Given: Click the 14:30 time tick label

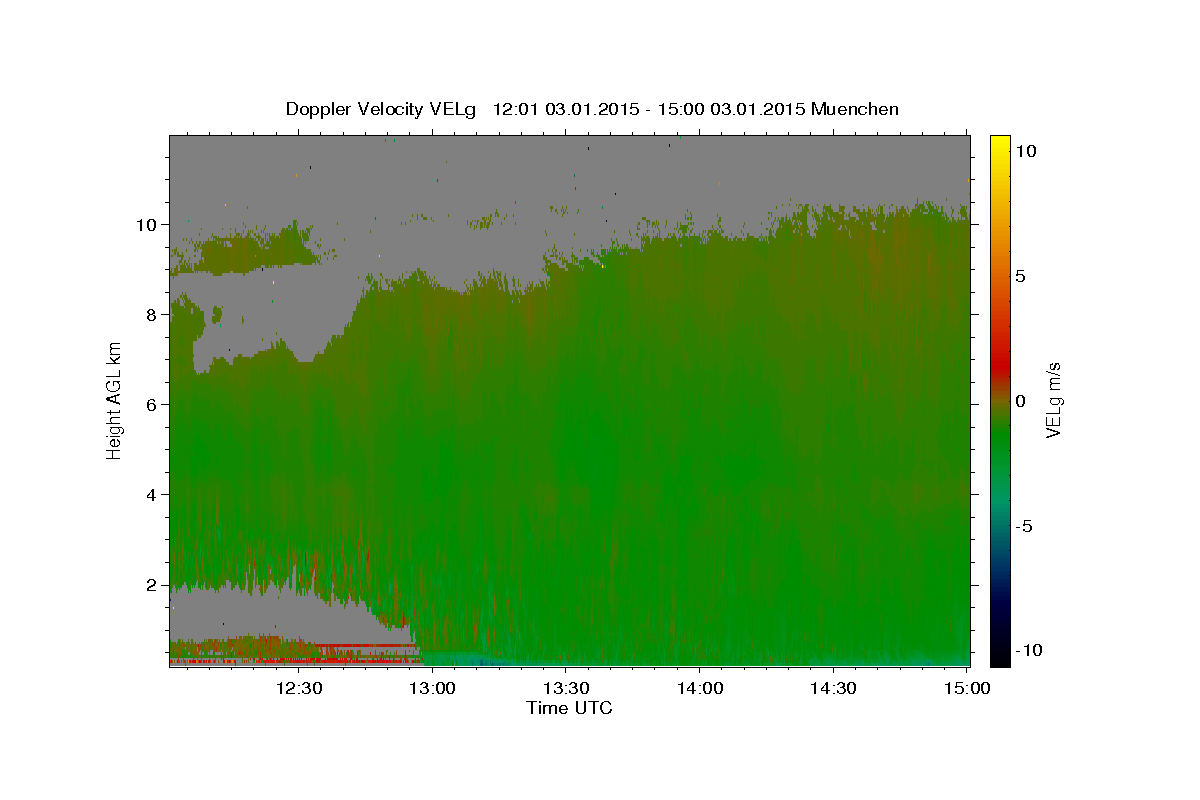Looking at the screenshot, I should pos(833,688).
